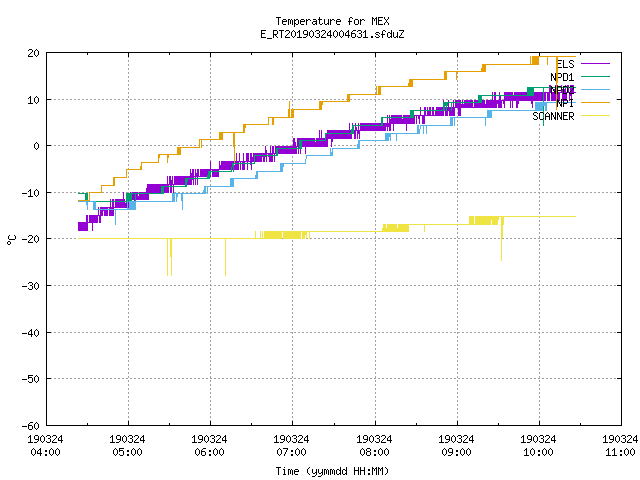Viewport: 640px width, 480px height.
Task: Click the x-axis tick label 04:00
Action: 45,452
